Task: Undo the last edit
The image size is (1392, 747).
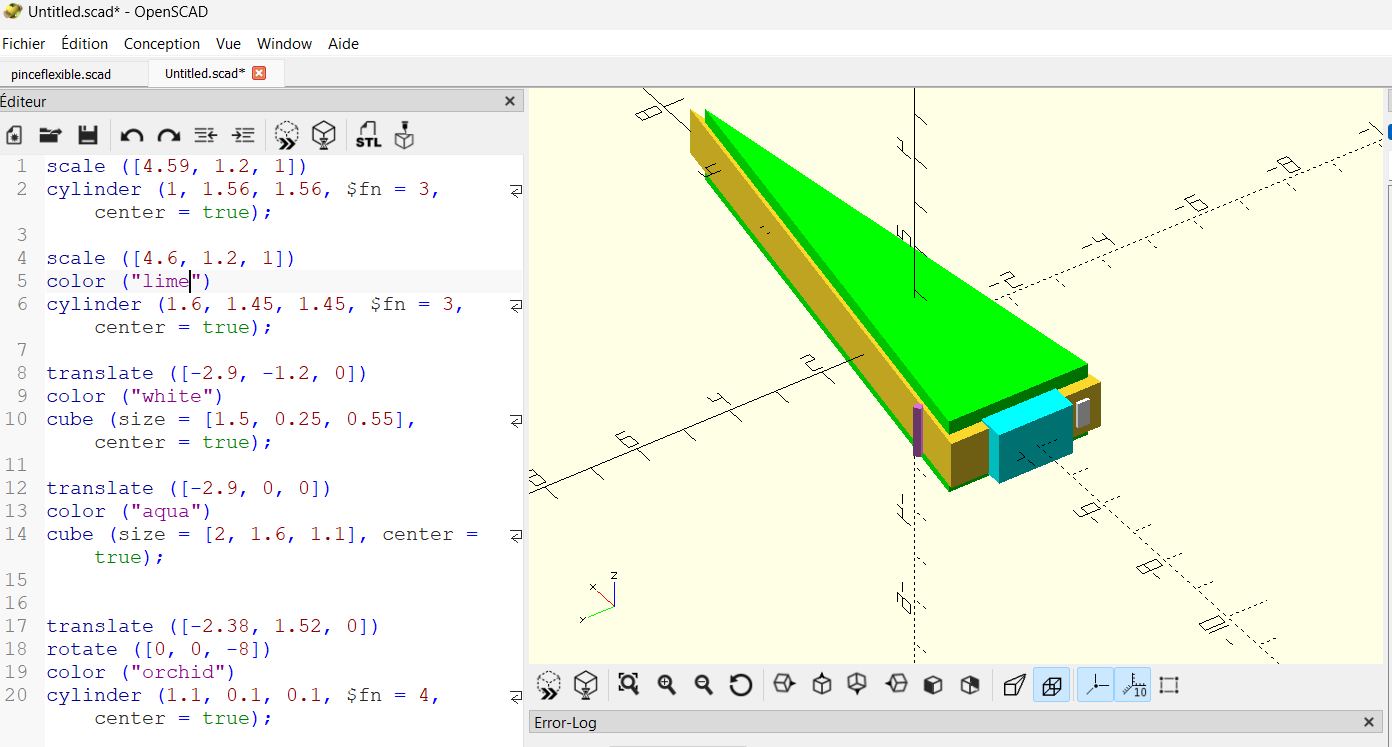Action: pyautogui.click(x=132, y=135)
